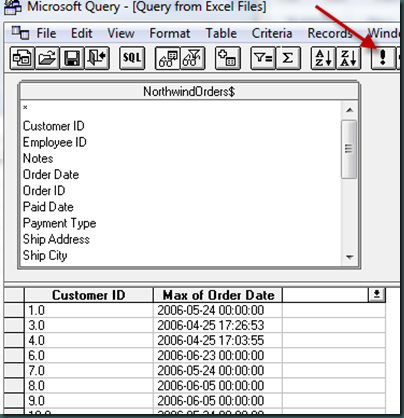Click the field list scrollbar thumb
This screenshot has height=418, width=404.
click(x=349, y=149)
